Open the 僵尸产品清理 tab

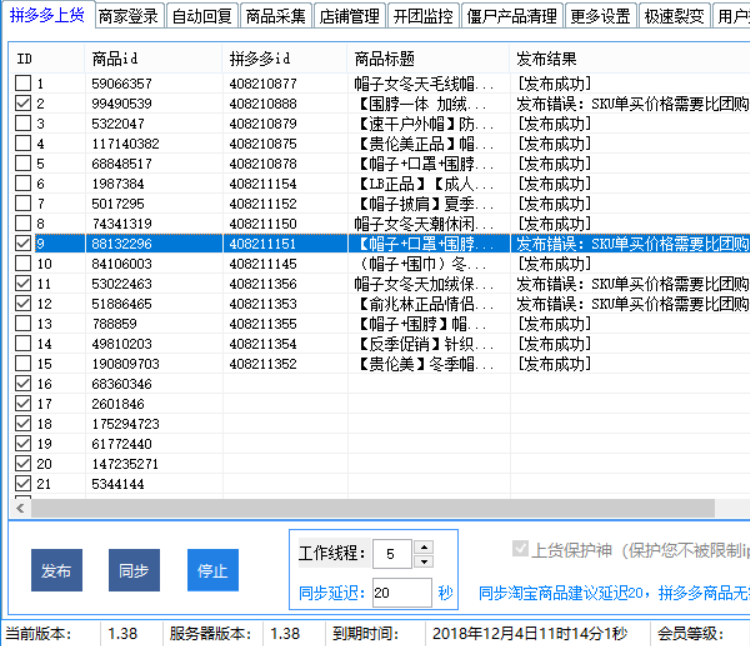click(512, 16)
